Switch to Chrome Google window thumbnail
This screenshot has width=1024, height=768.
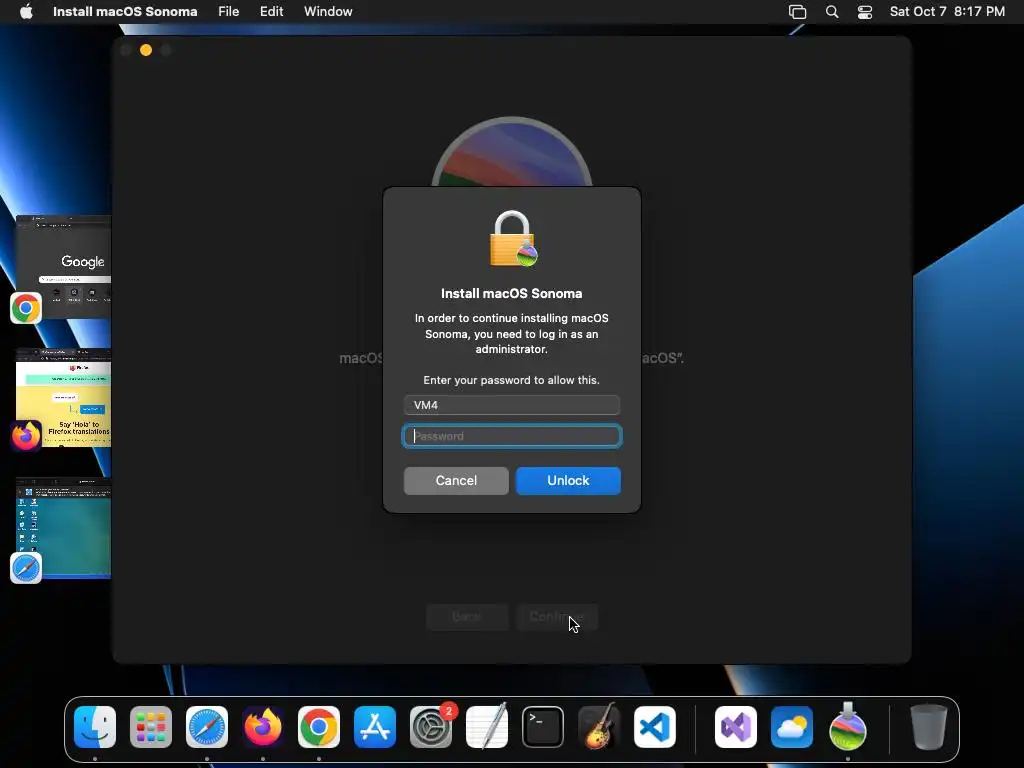tap(63, 266)
